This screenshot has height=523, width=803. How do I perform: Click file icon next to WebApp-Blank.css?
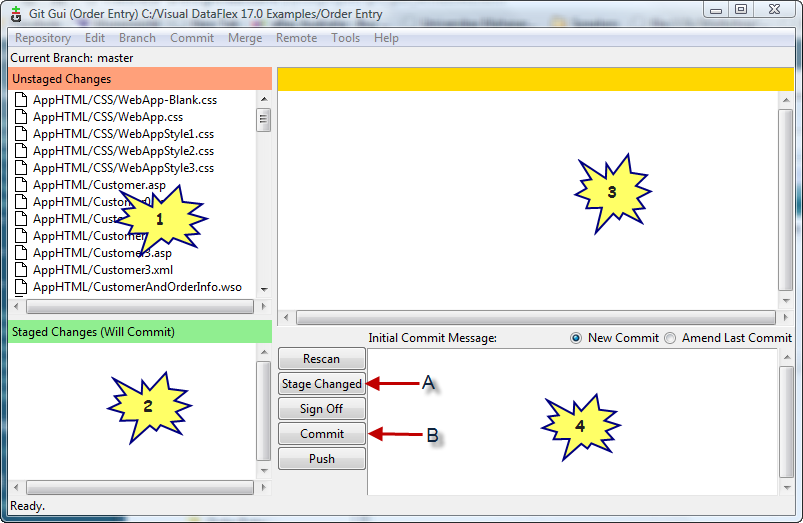click(x=22, y=100)
